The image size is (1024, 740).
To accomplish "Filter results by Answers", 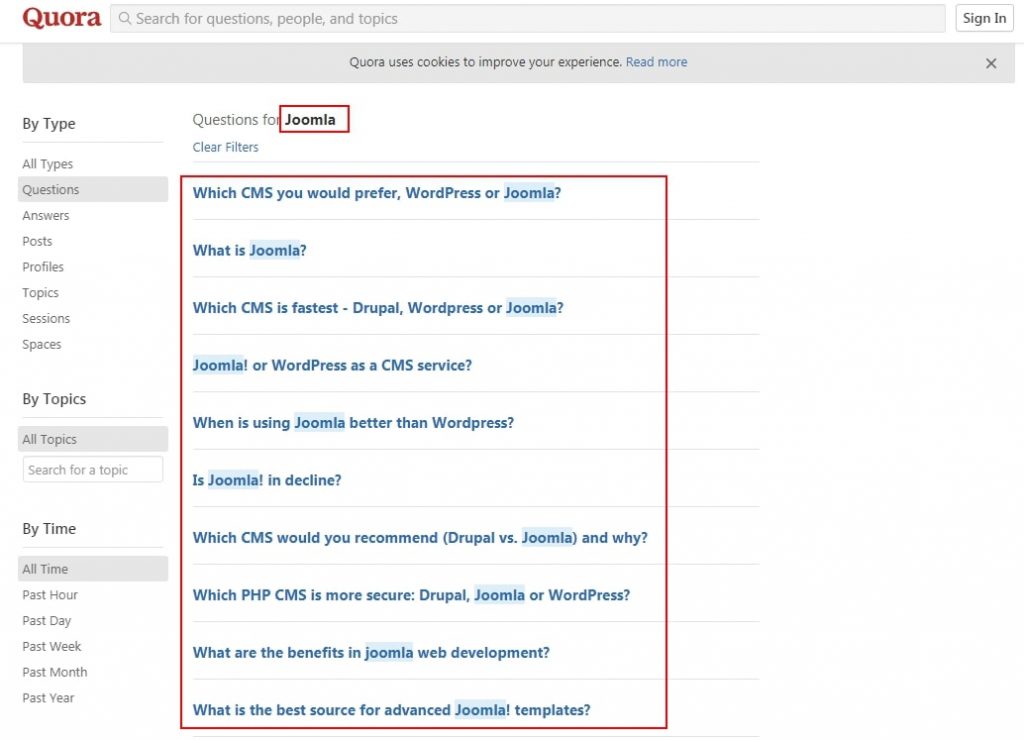I will pyautogui.click(x=46, y=216).
